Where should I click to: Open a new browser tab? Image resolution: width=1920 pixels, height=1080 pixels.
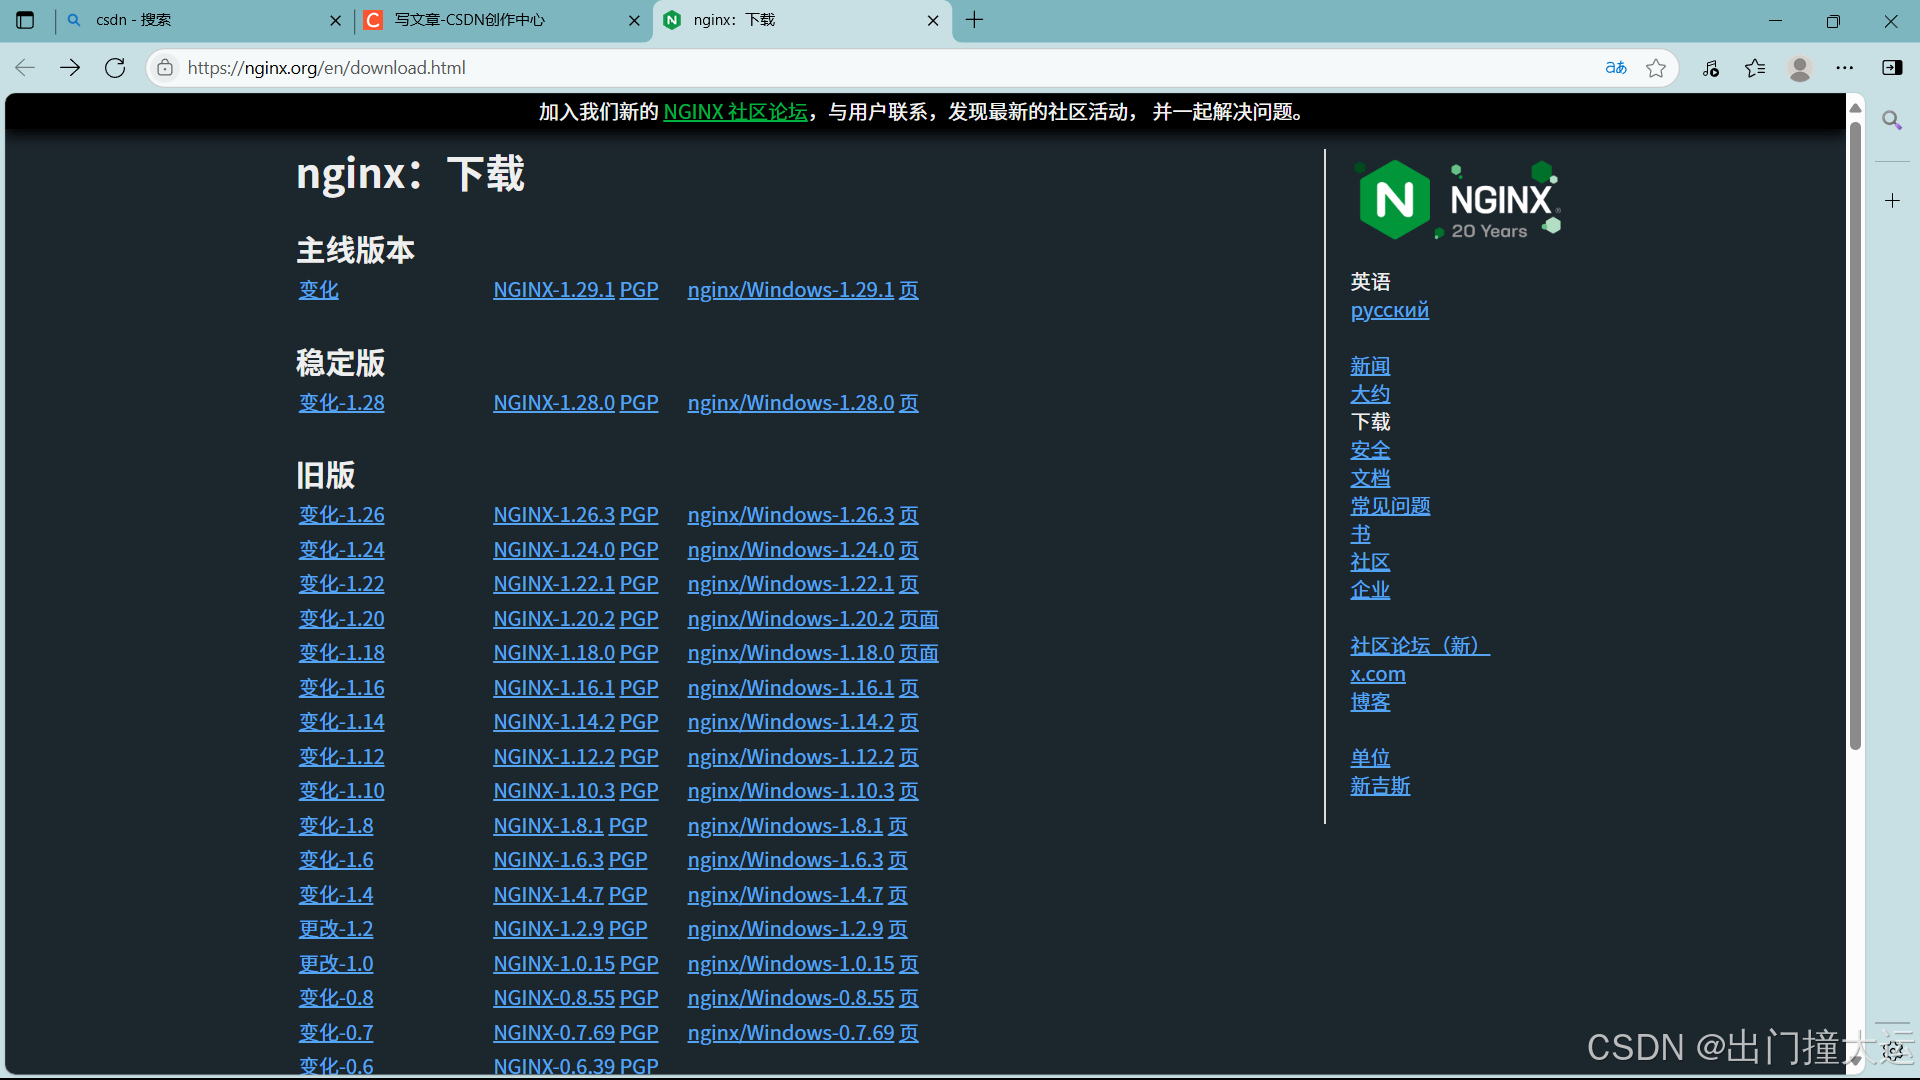pyautogui.click(x=975, y=20)
